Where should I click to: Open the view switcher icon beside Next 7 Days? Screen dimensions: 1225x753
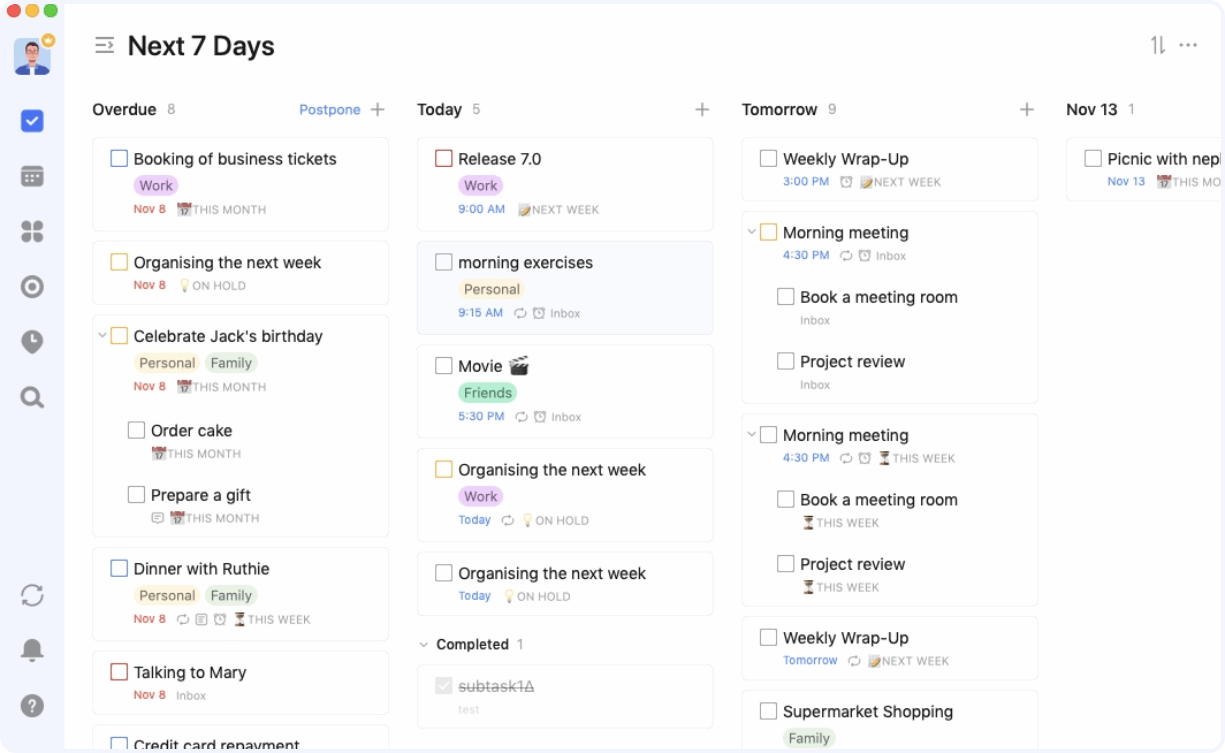(x=104, y=45)
